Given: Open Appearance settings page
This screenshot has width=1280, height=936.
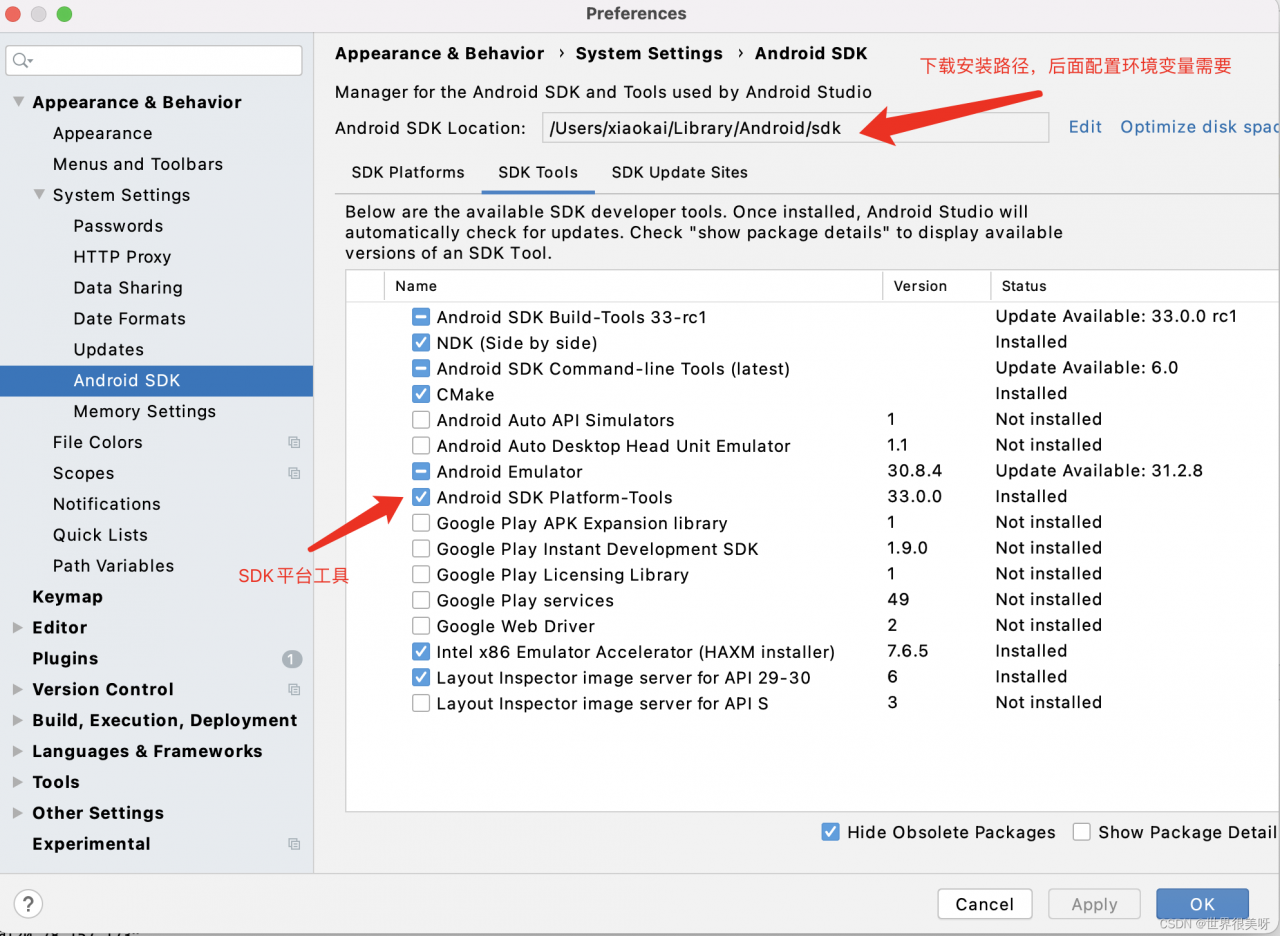Looking at the screenshot, I should point(103,133).
